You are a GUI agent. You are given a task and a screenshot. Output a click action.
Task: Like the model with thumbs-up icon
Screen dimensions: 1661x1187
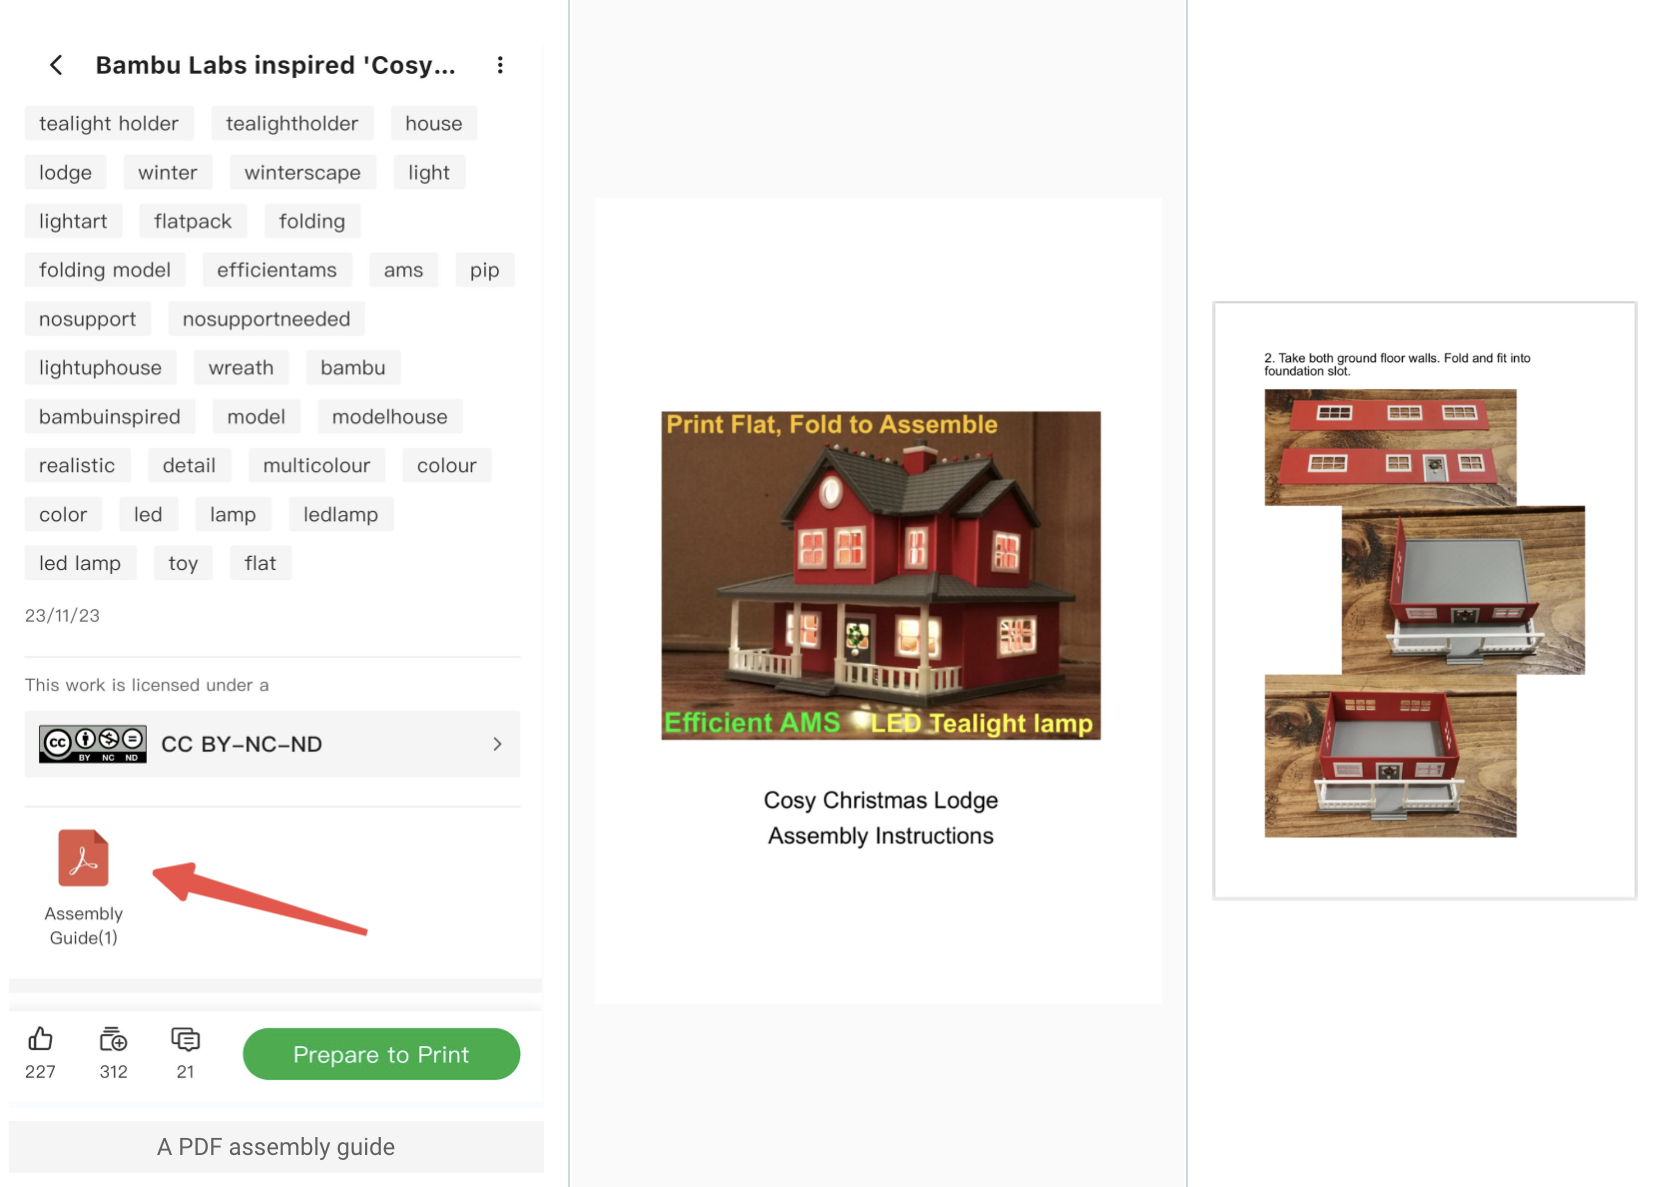click(x=40, y=1039)
